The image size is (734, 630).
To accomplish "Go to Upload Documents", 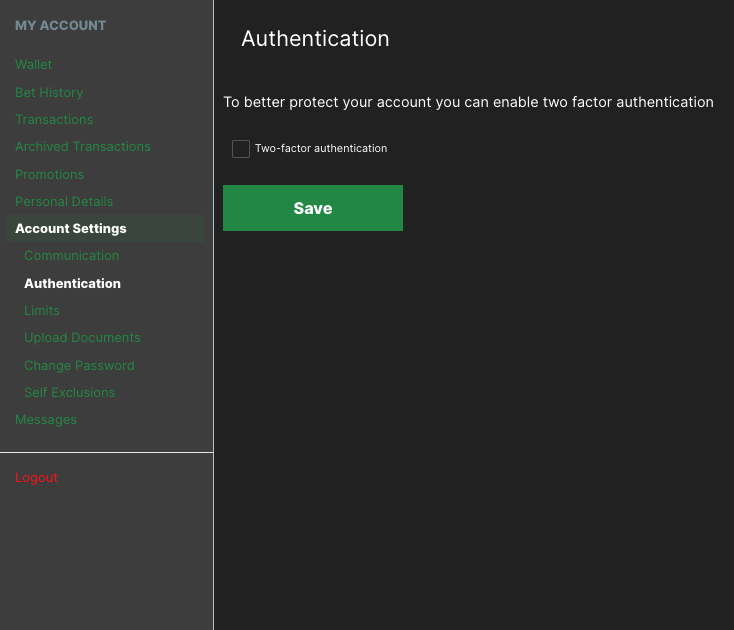I will [82, 338].
